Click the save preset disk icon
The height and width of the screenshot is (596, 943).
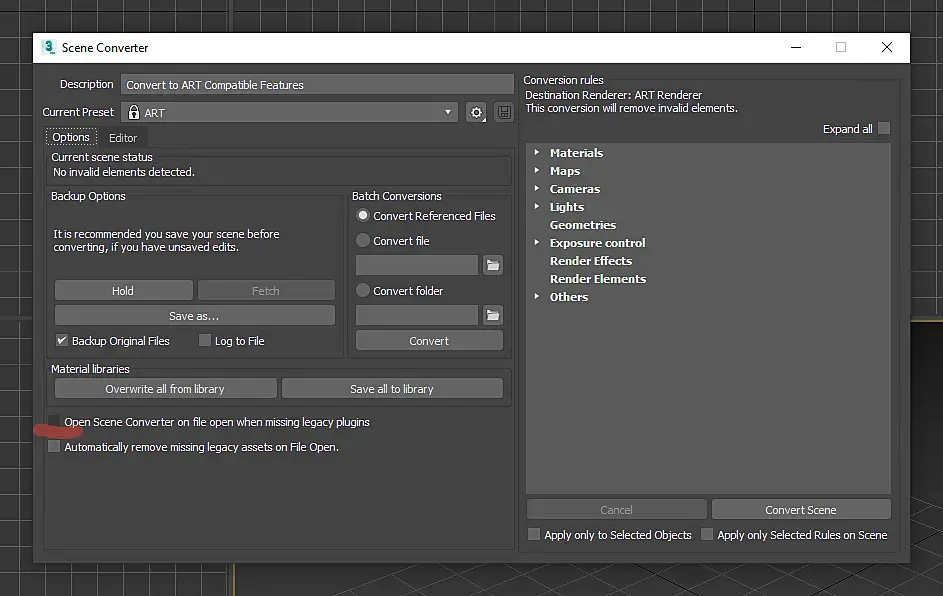tap(504, 112)
